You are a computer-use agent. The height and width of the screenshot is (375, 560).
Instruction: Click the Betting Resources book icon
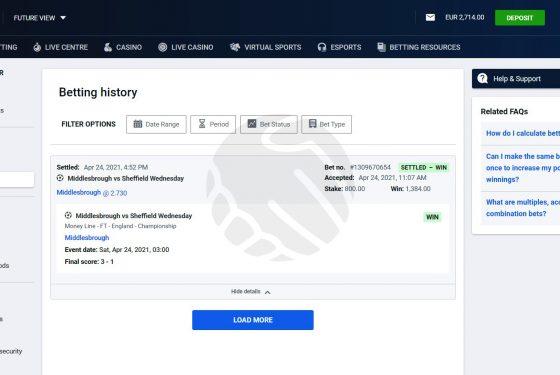point(381,47)
